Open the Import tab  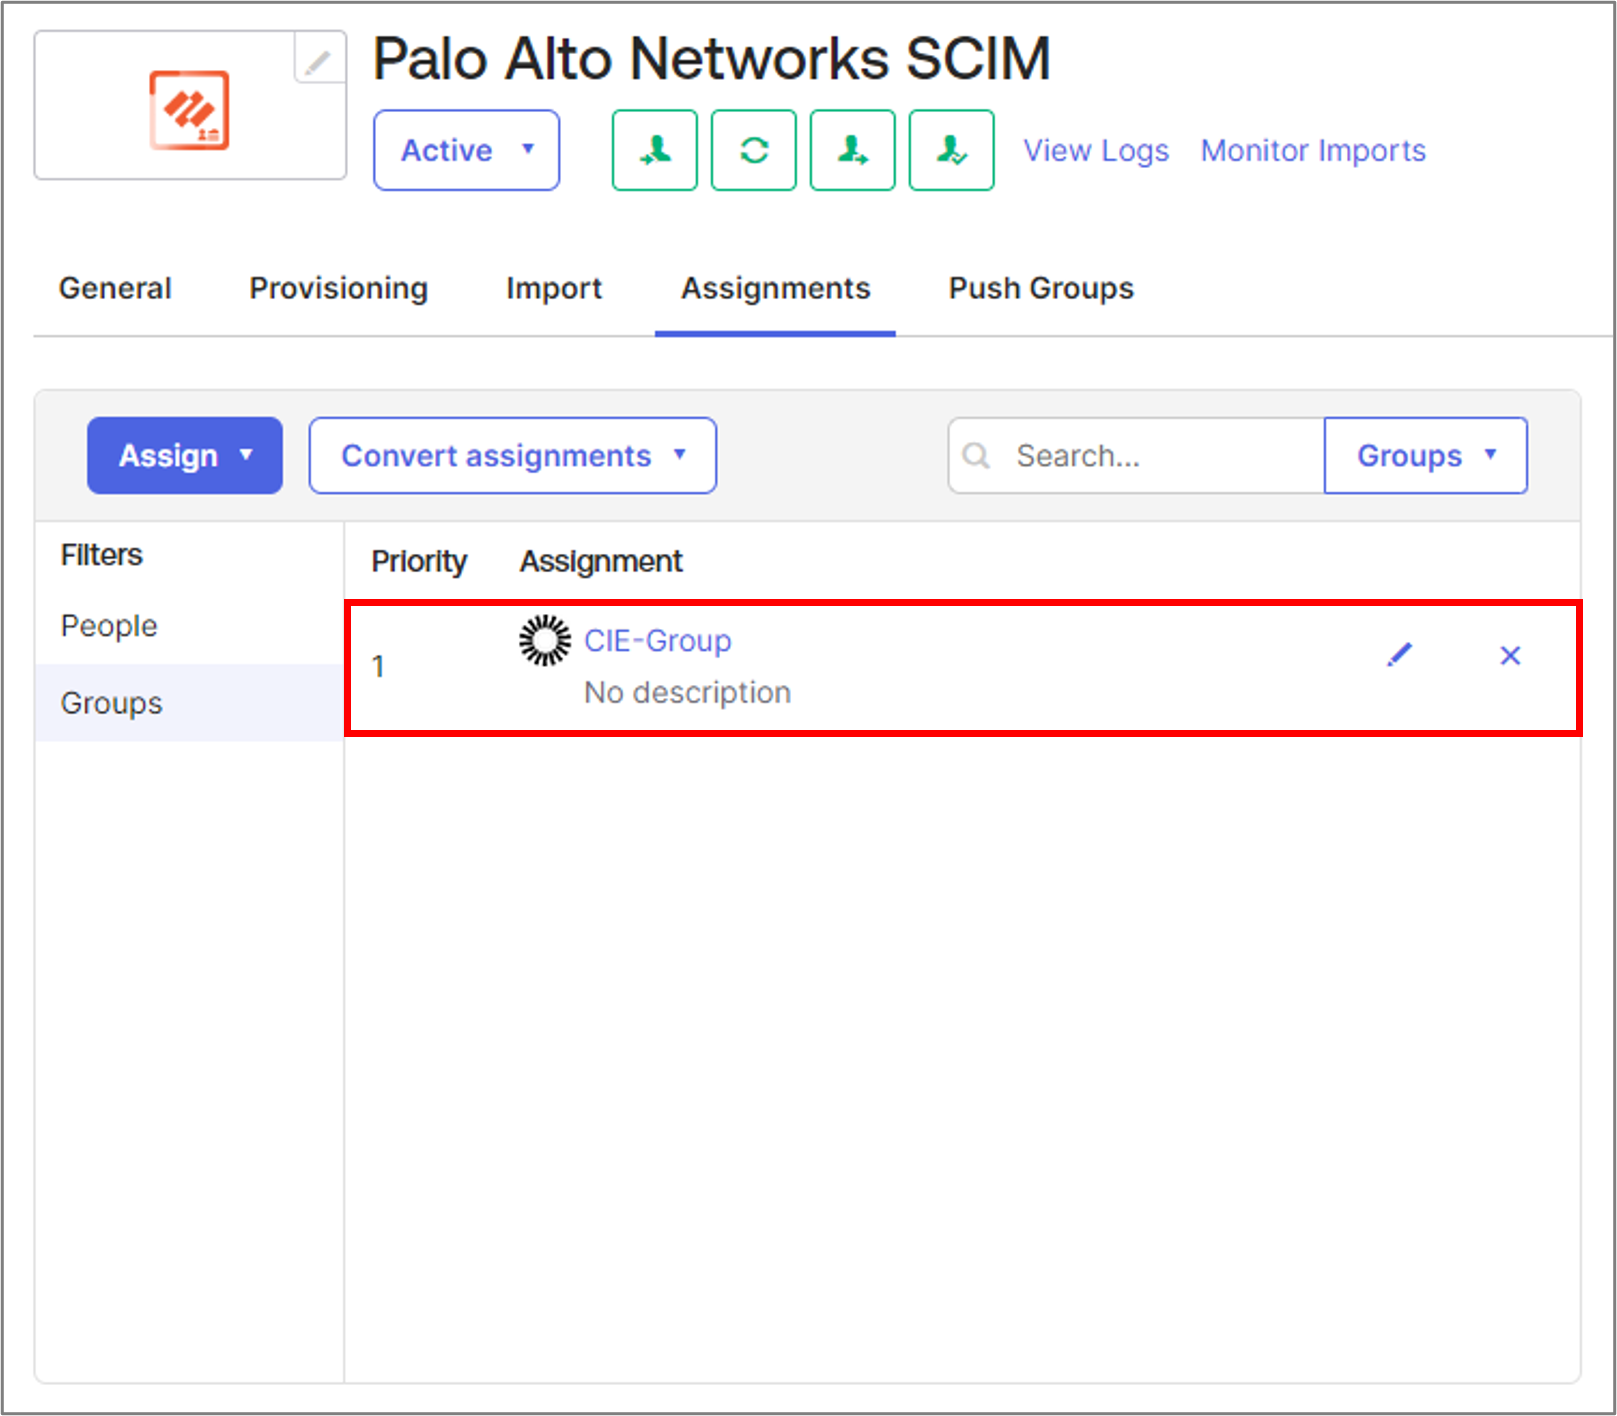[554, 288]
